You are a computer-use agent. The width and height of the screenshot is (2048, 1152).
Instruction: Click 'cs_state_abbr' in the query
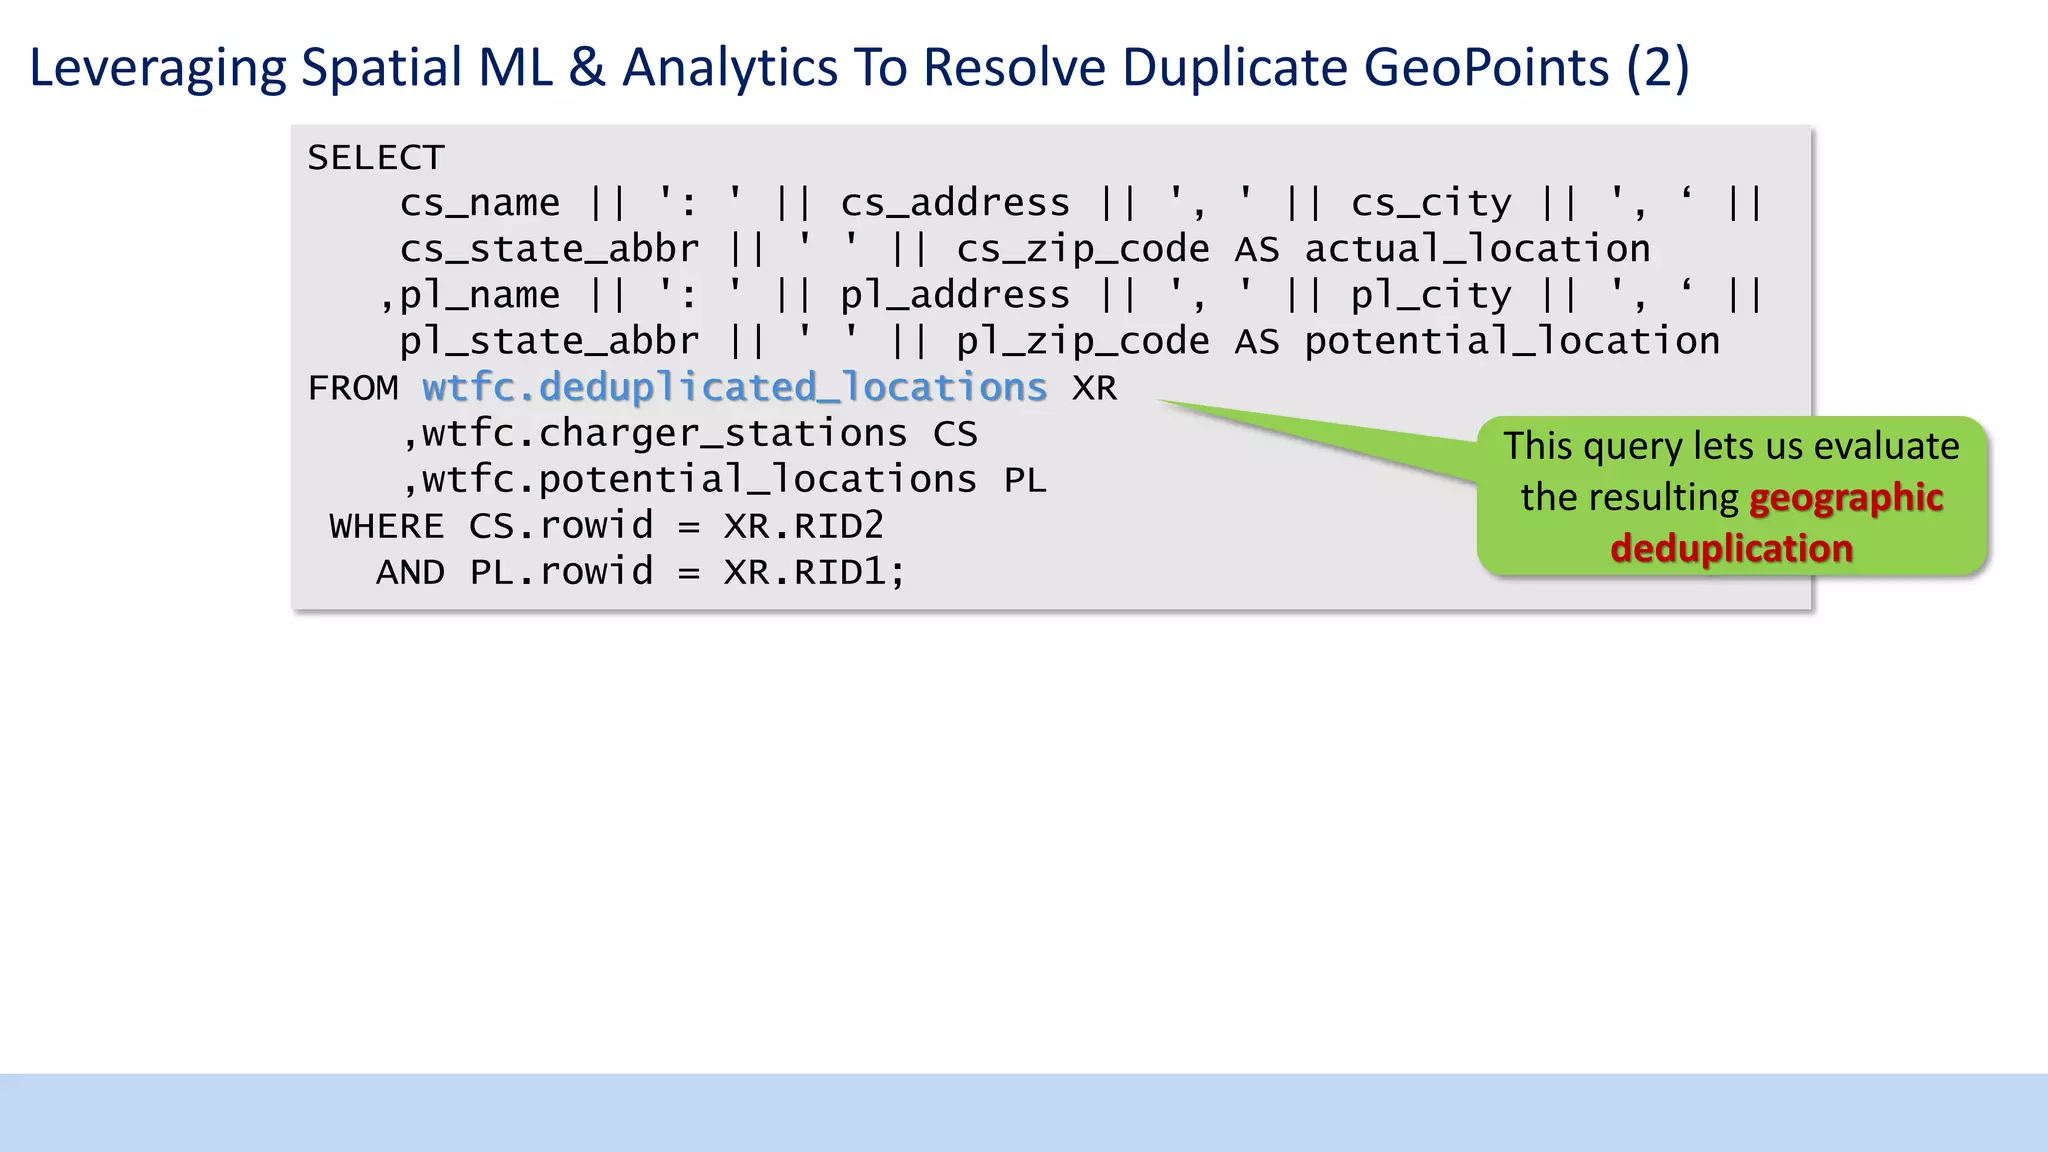[x=549, y=249]
